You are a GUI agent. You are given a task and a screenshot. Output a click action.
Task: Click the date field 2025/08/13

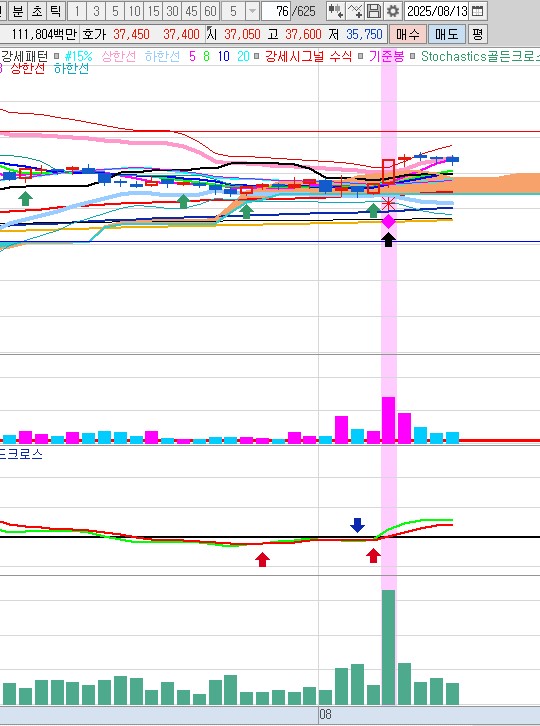point(437,11)
